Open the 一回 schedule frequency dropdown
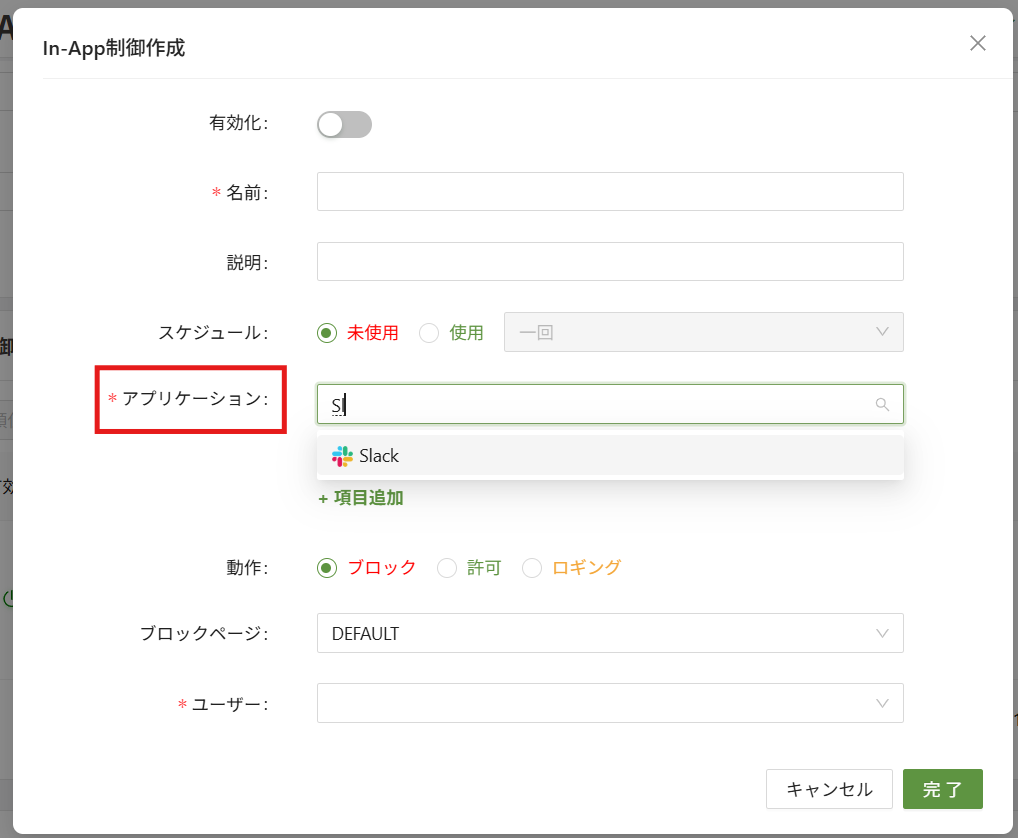 pyautogui.click(x=703, y=332)
